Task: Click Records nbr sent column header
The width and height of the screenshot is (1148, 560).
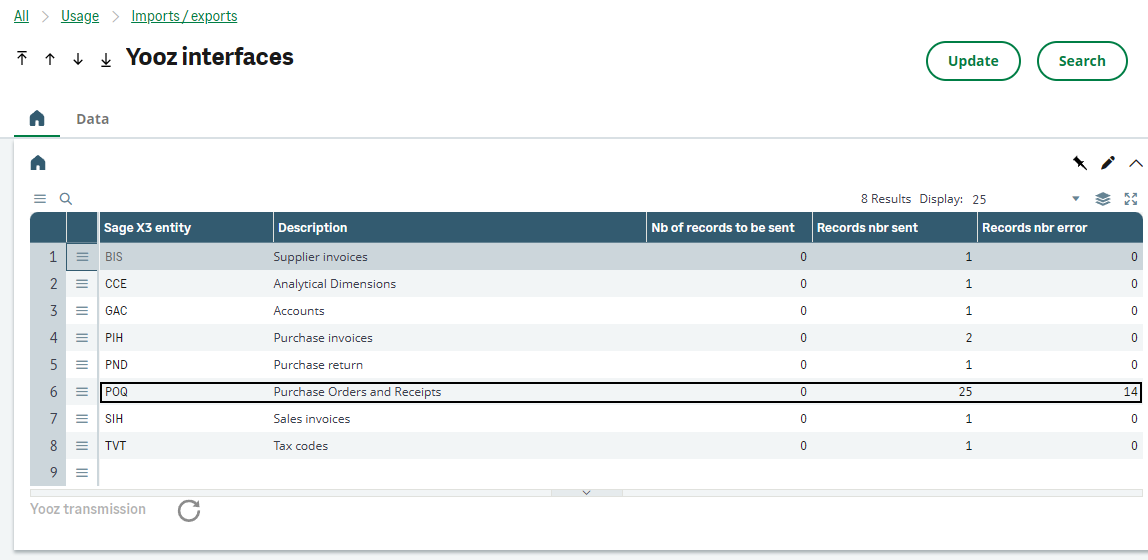Action: pyautogui.click(x=894, y=228)
